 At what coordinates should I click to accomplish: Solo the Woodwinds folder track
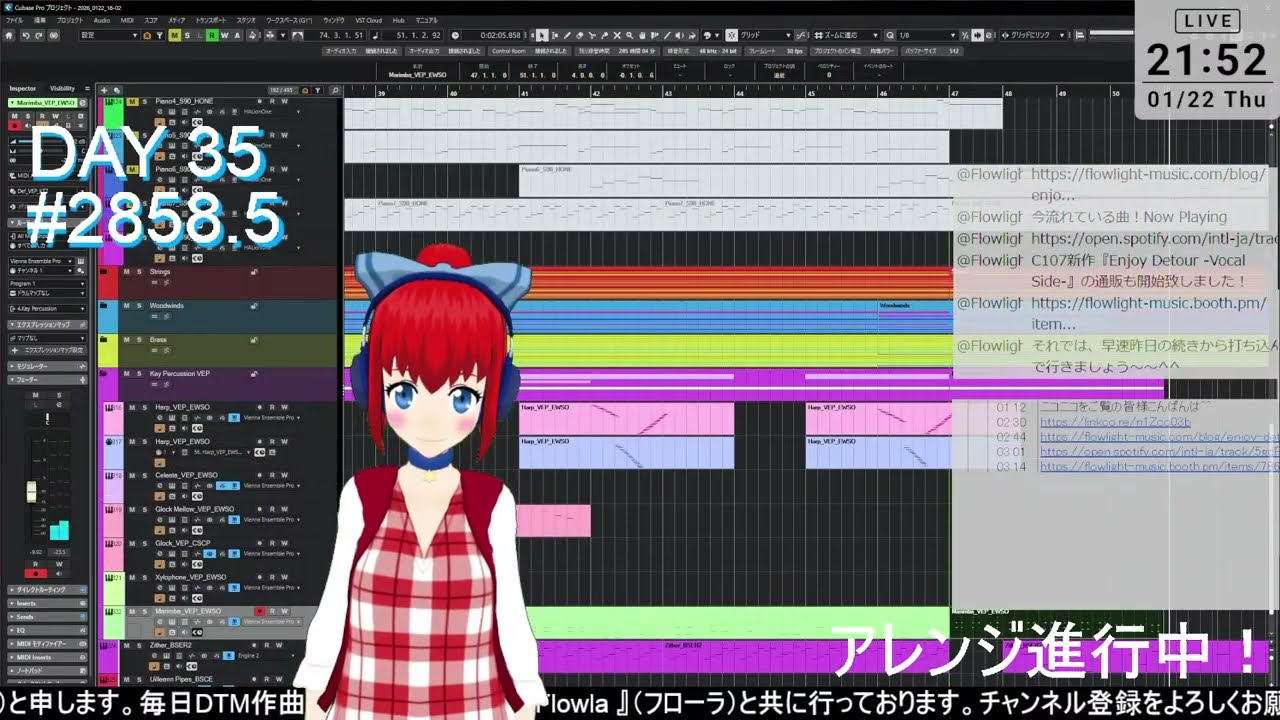coord(139,305)
